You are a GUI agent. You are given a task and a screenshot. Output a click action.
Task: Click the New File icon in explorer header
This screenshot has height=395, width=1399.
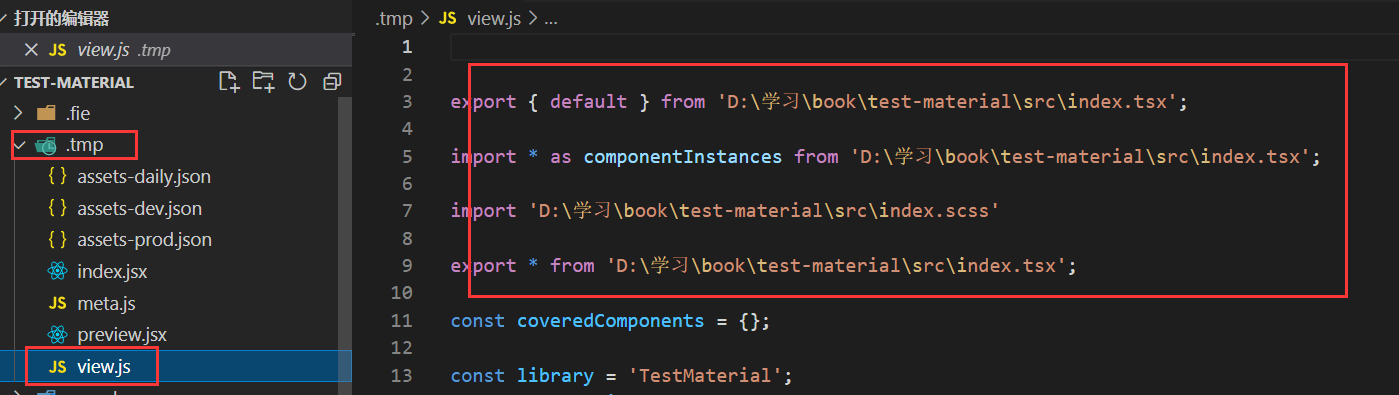[x=229, y=82]
